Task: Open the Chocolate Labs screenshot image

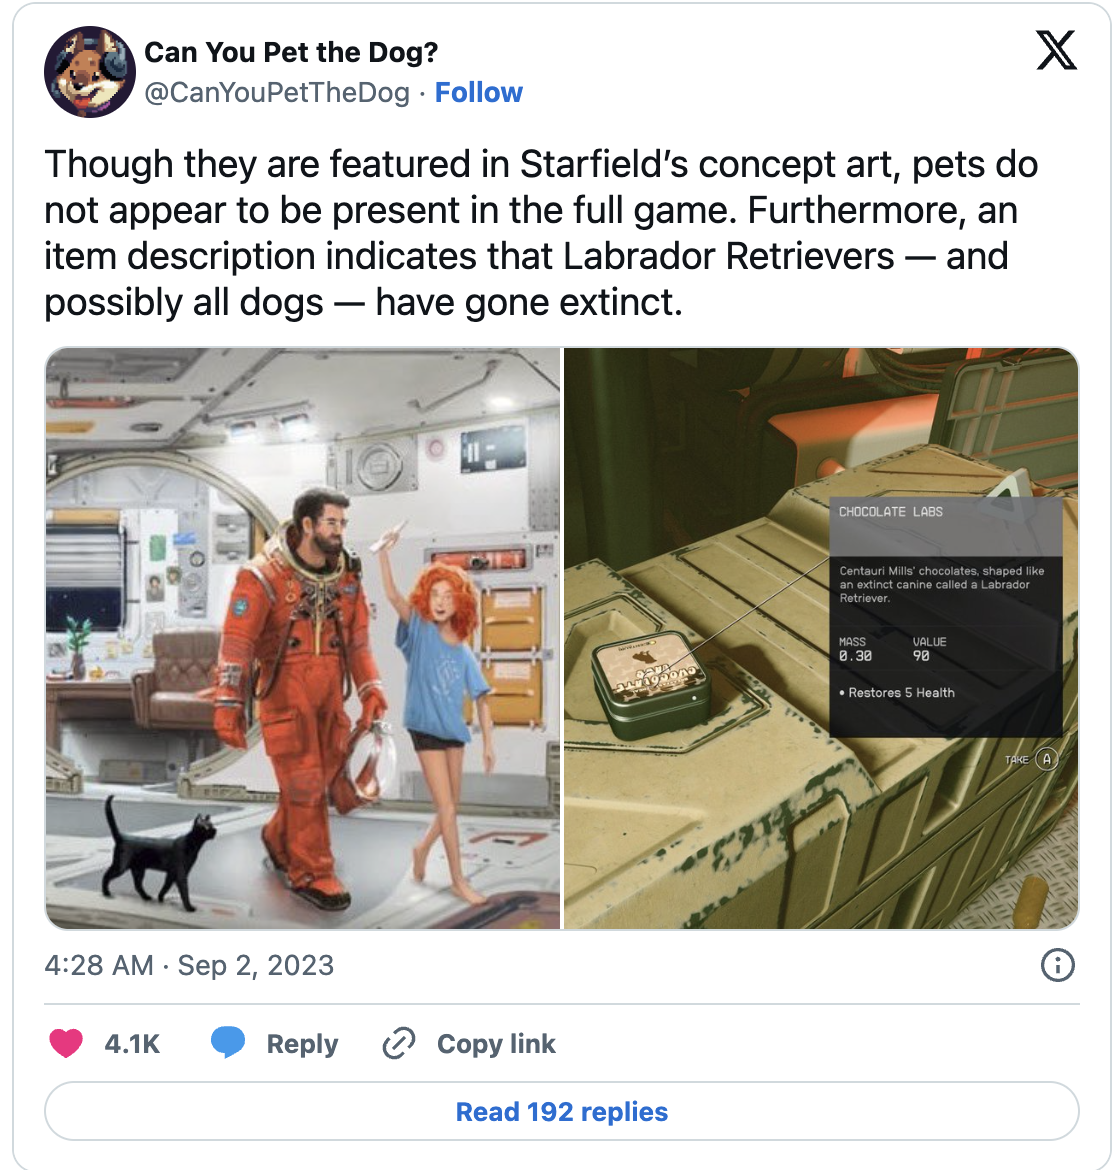Action: click(x=821, y=638)
